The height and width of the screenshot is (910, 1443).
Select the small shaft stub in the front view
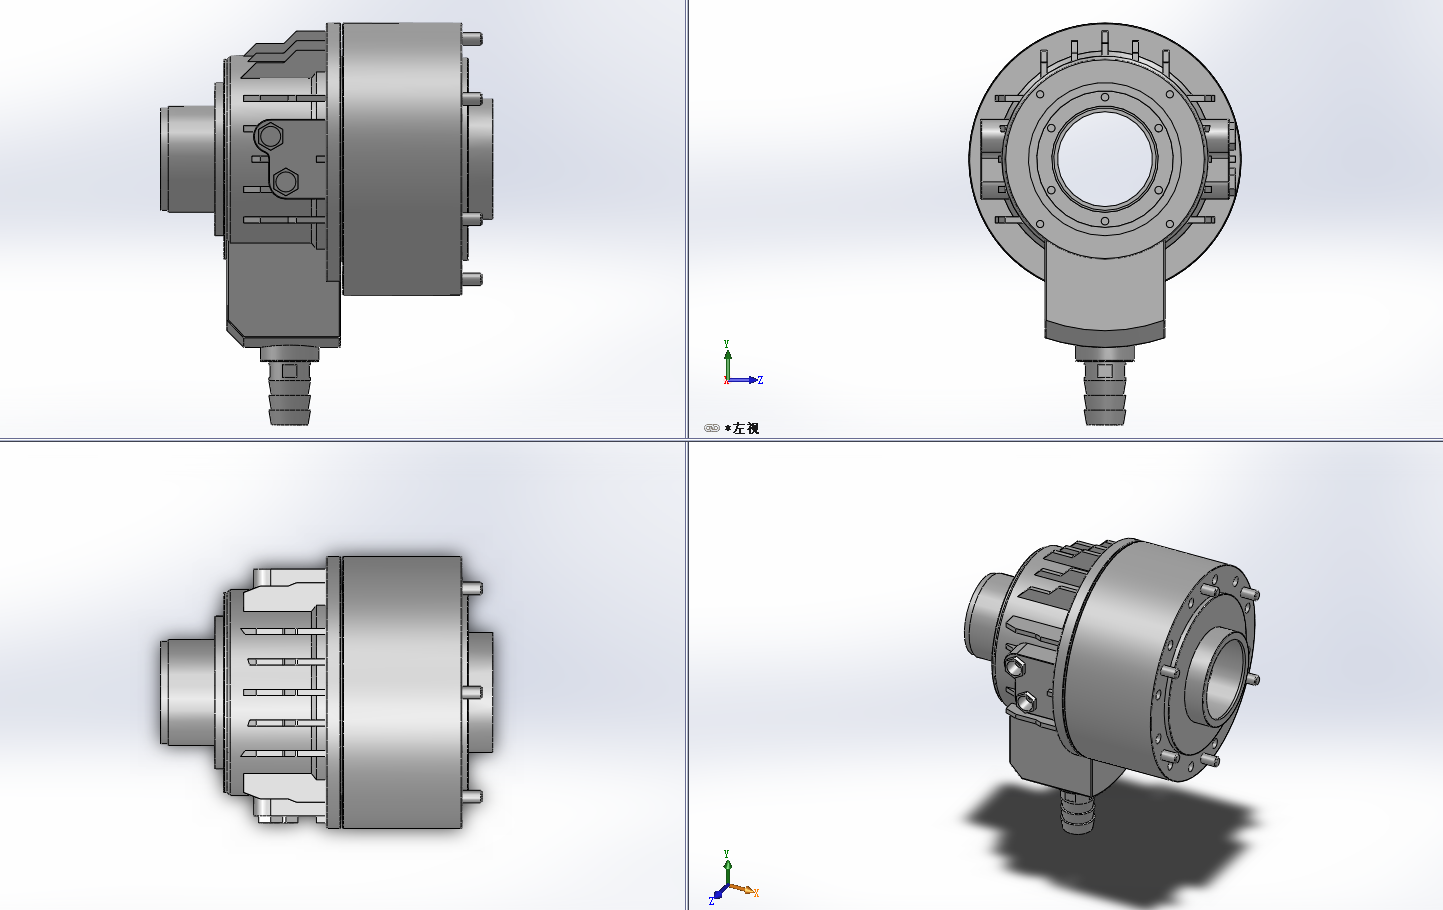click(187, 158)
